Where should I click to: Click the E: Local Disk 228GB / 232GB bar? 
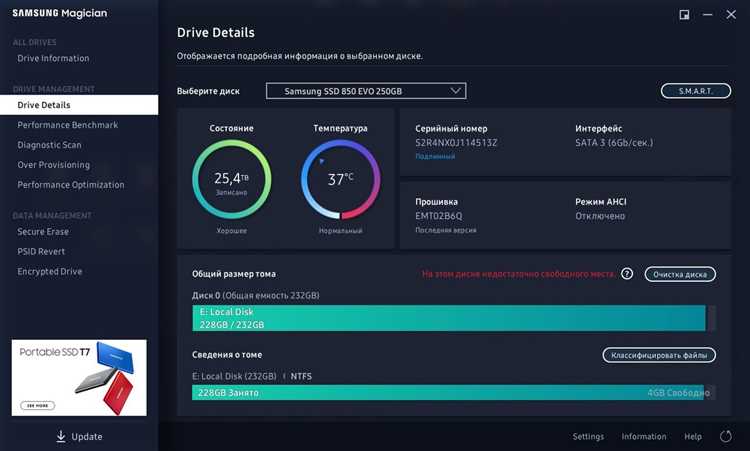449,318
